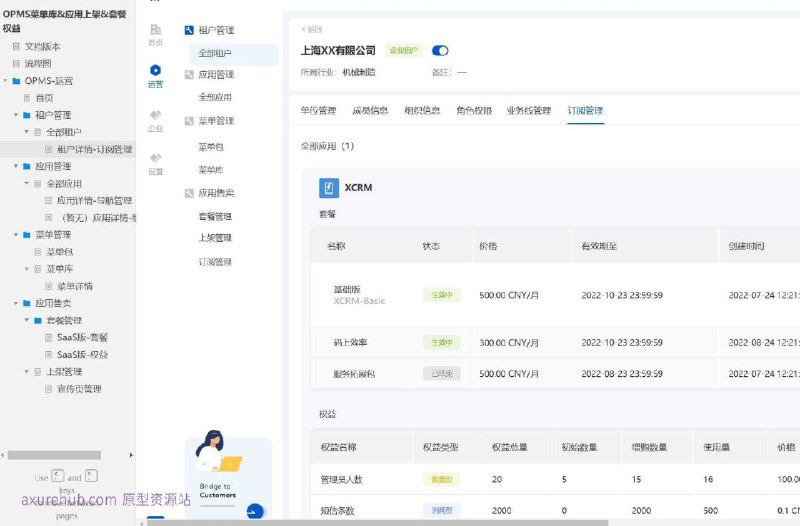800x526 pixels.
Task: Open 菜单包 in the side menu
Action: click(x=211, y=147)
